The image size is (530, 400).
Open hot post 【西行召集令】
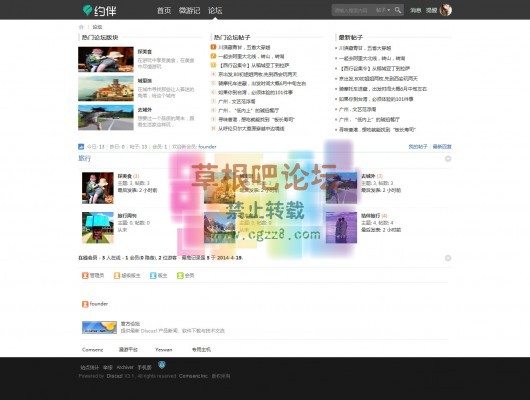254,65
